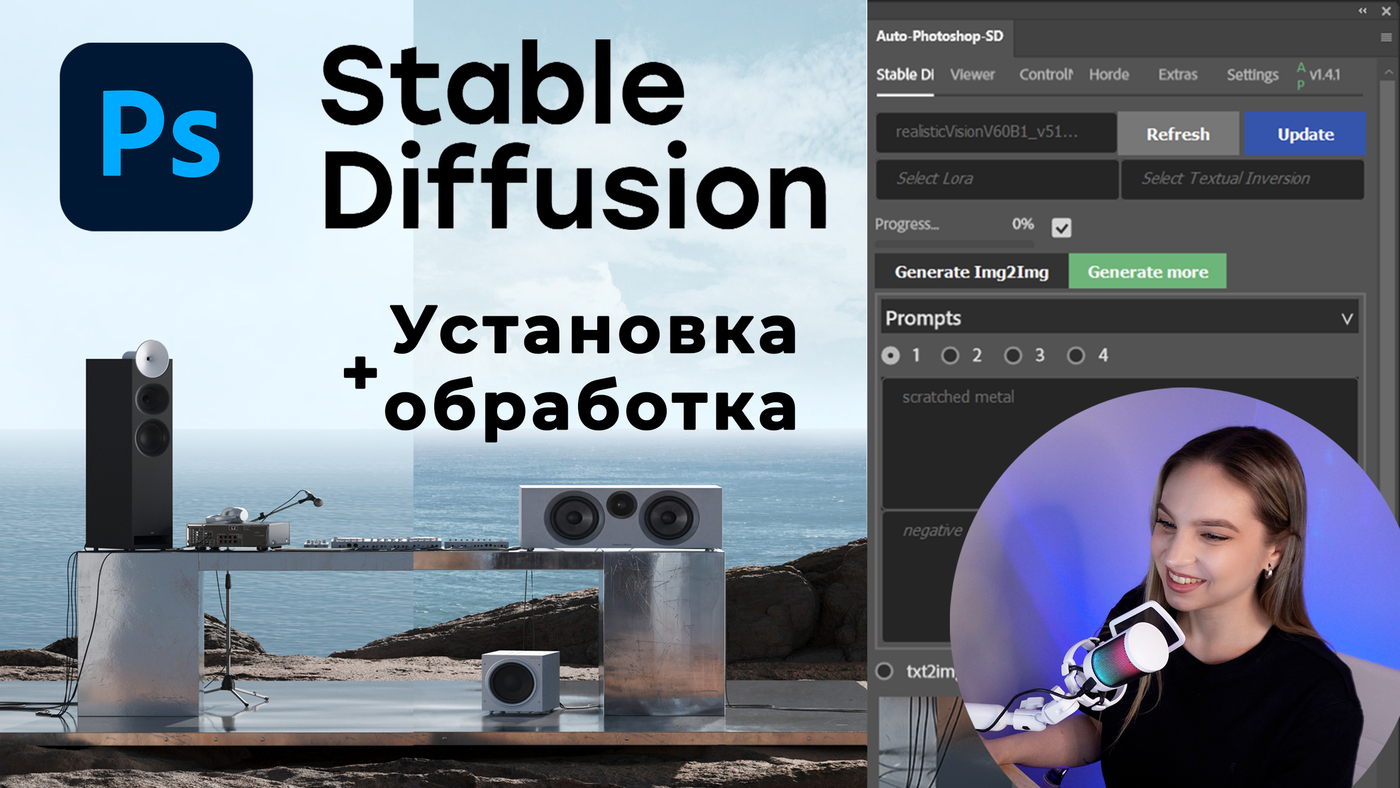
Task: Click the green Generate more button
Action: [x=1147, y=271]
